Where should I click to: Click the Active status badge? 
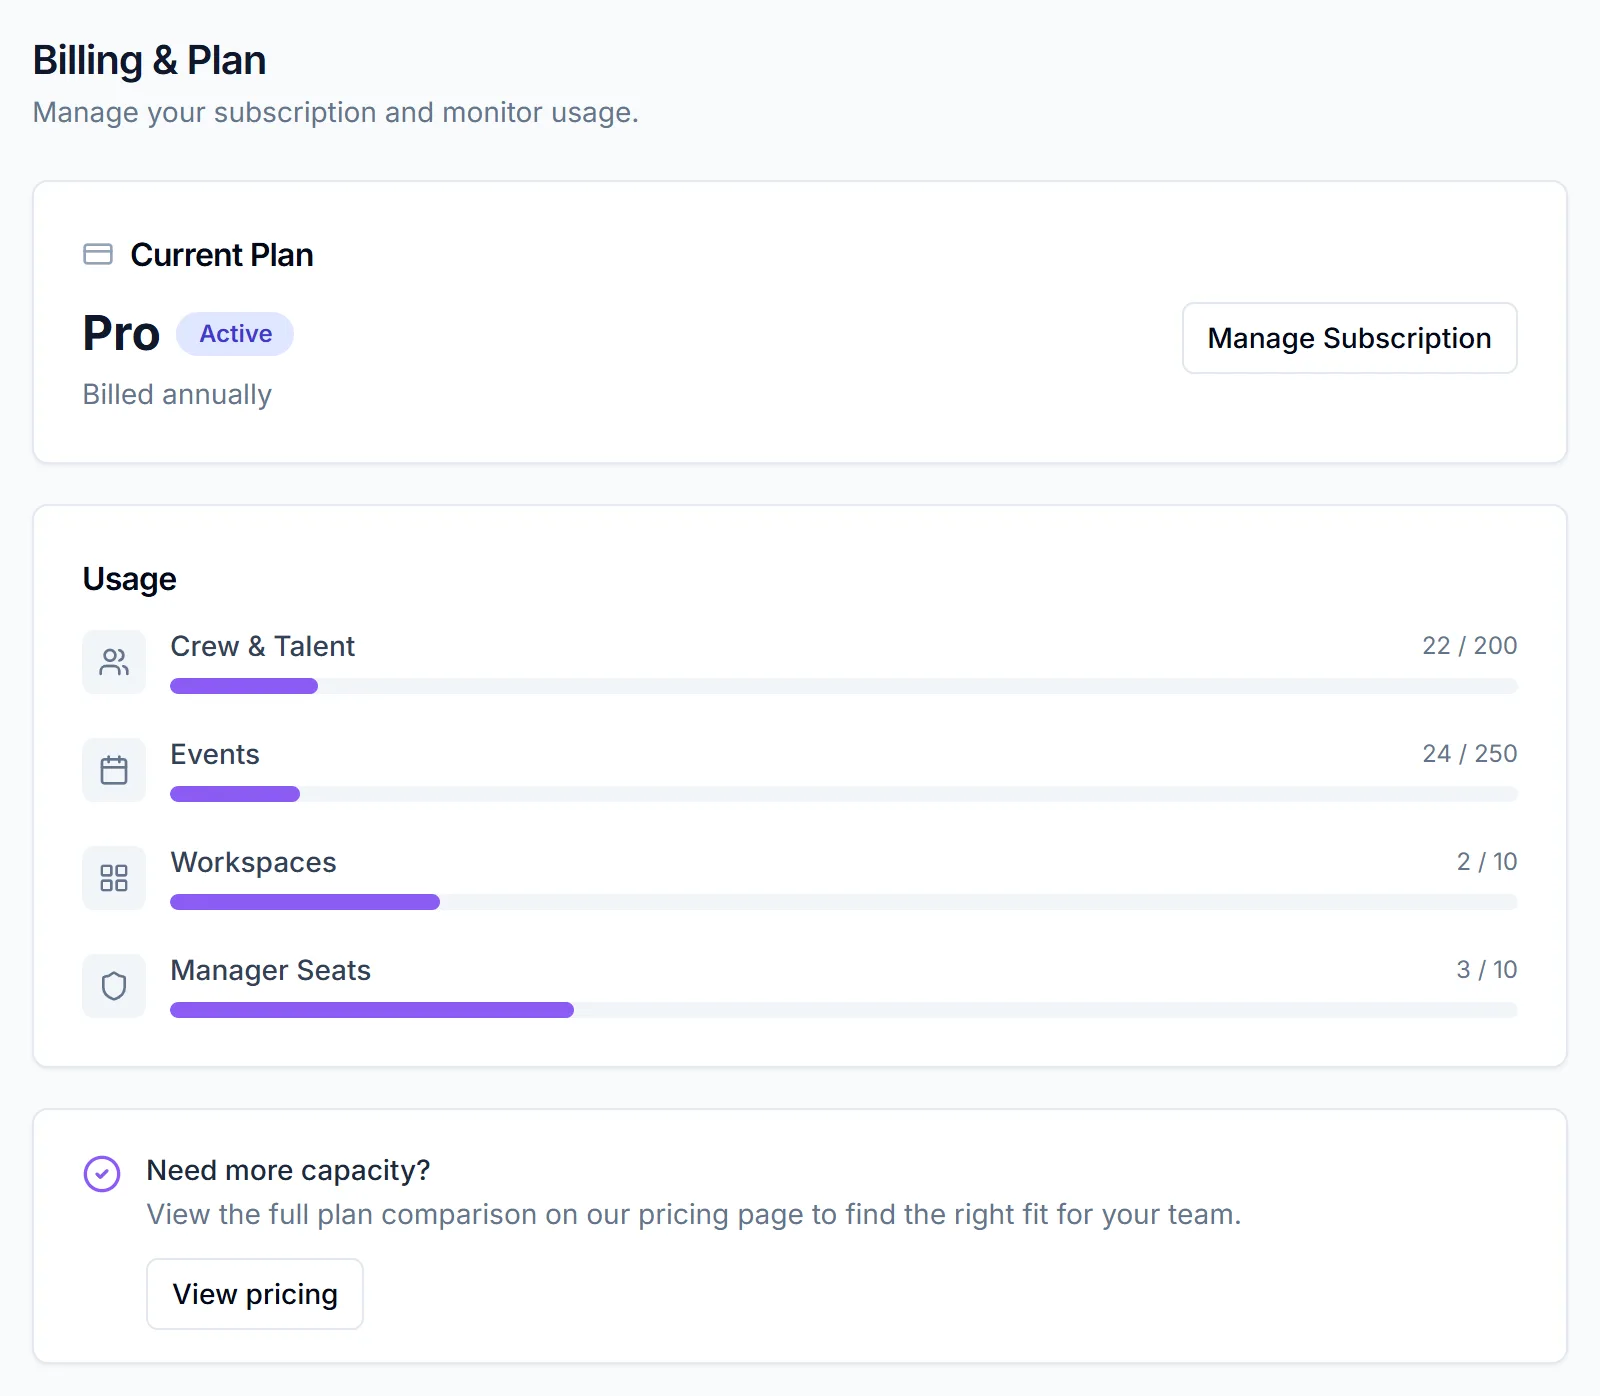[235, 334]
